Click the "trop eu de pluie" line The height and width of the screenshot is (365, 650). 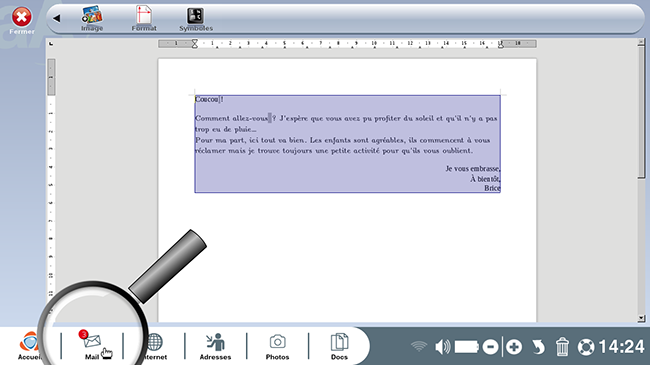pos(226,129)
